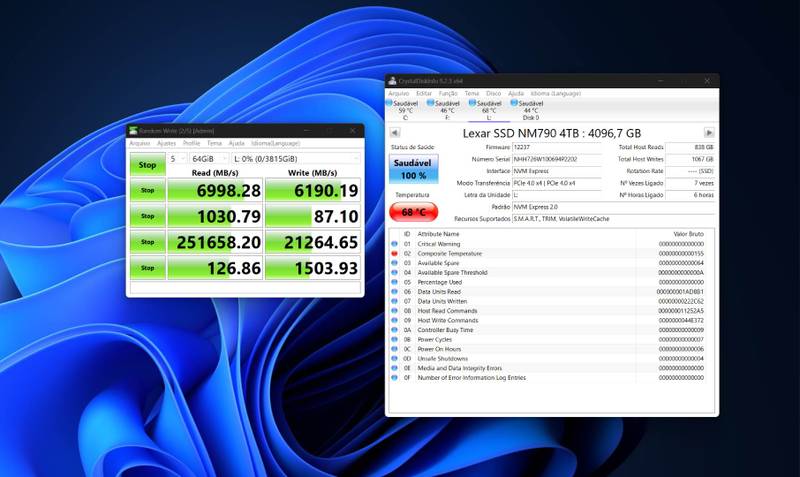Viewport: 800px width, 477px height.
Task: Click the Número Serial field
Action: (x=557, y=159)
